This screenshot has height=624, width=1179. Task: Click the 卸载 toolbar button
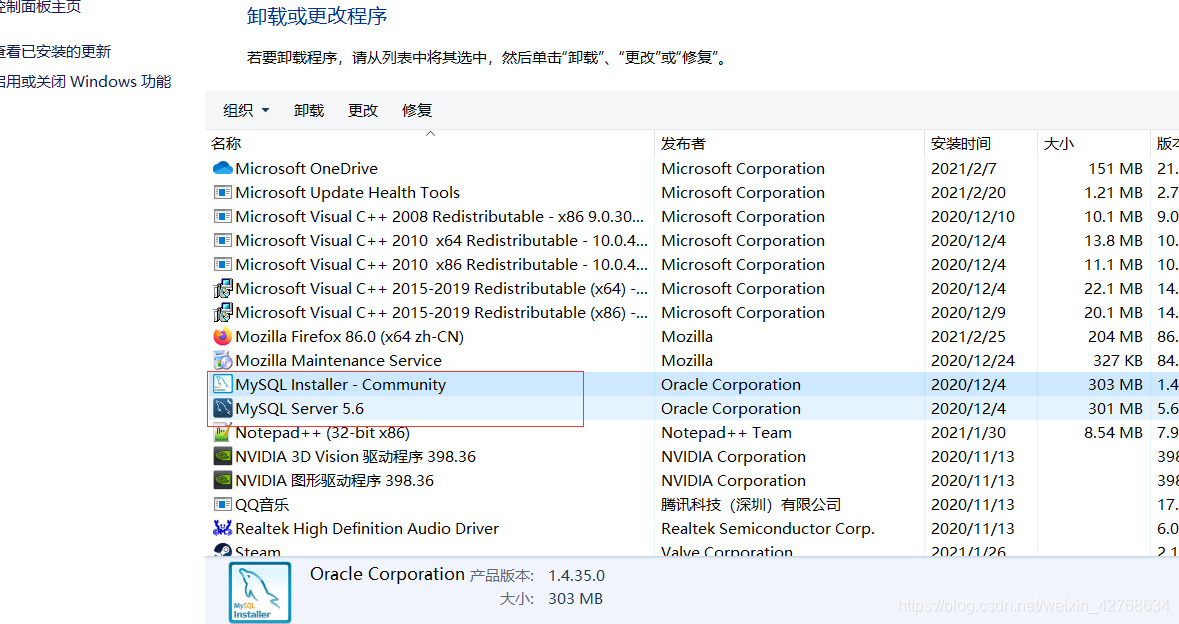pyautogui.click(x=308, y=111)
